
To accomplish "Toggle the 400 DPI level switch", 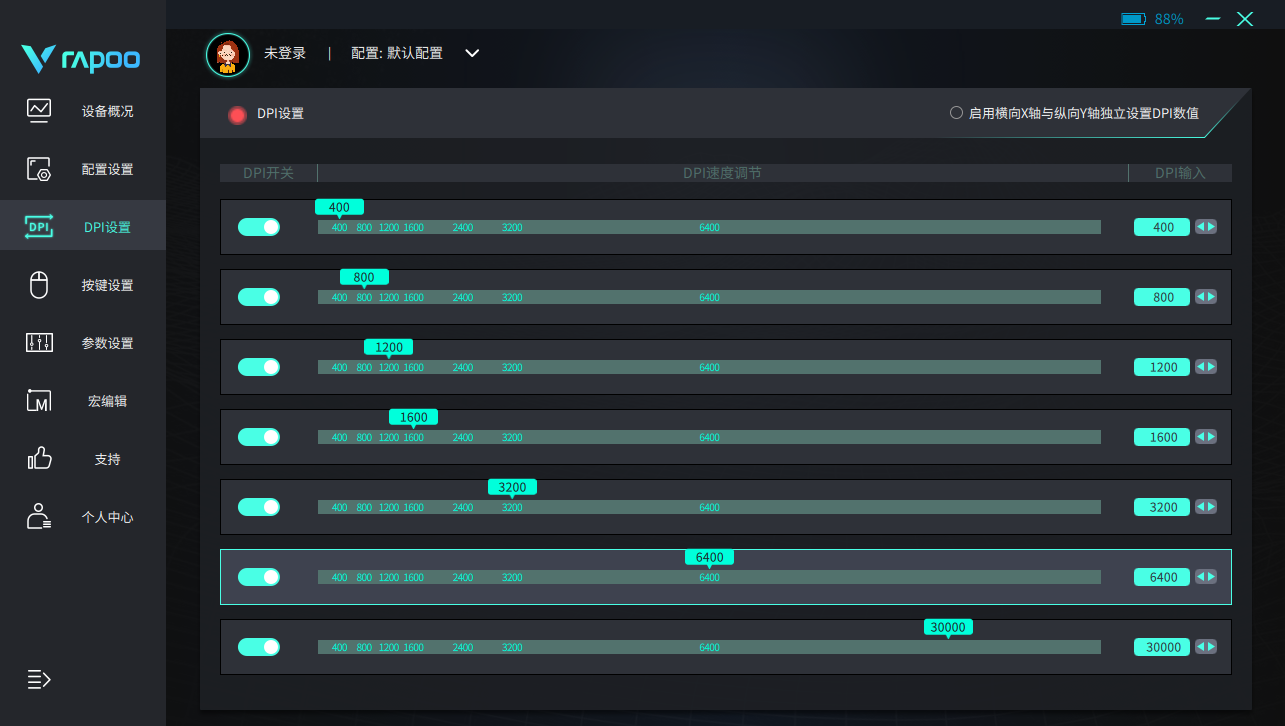I will point(259,227).
